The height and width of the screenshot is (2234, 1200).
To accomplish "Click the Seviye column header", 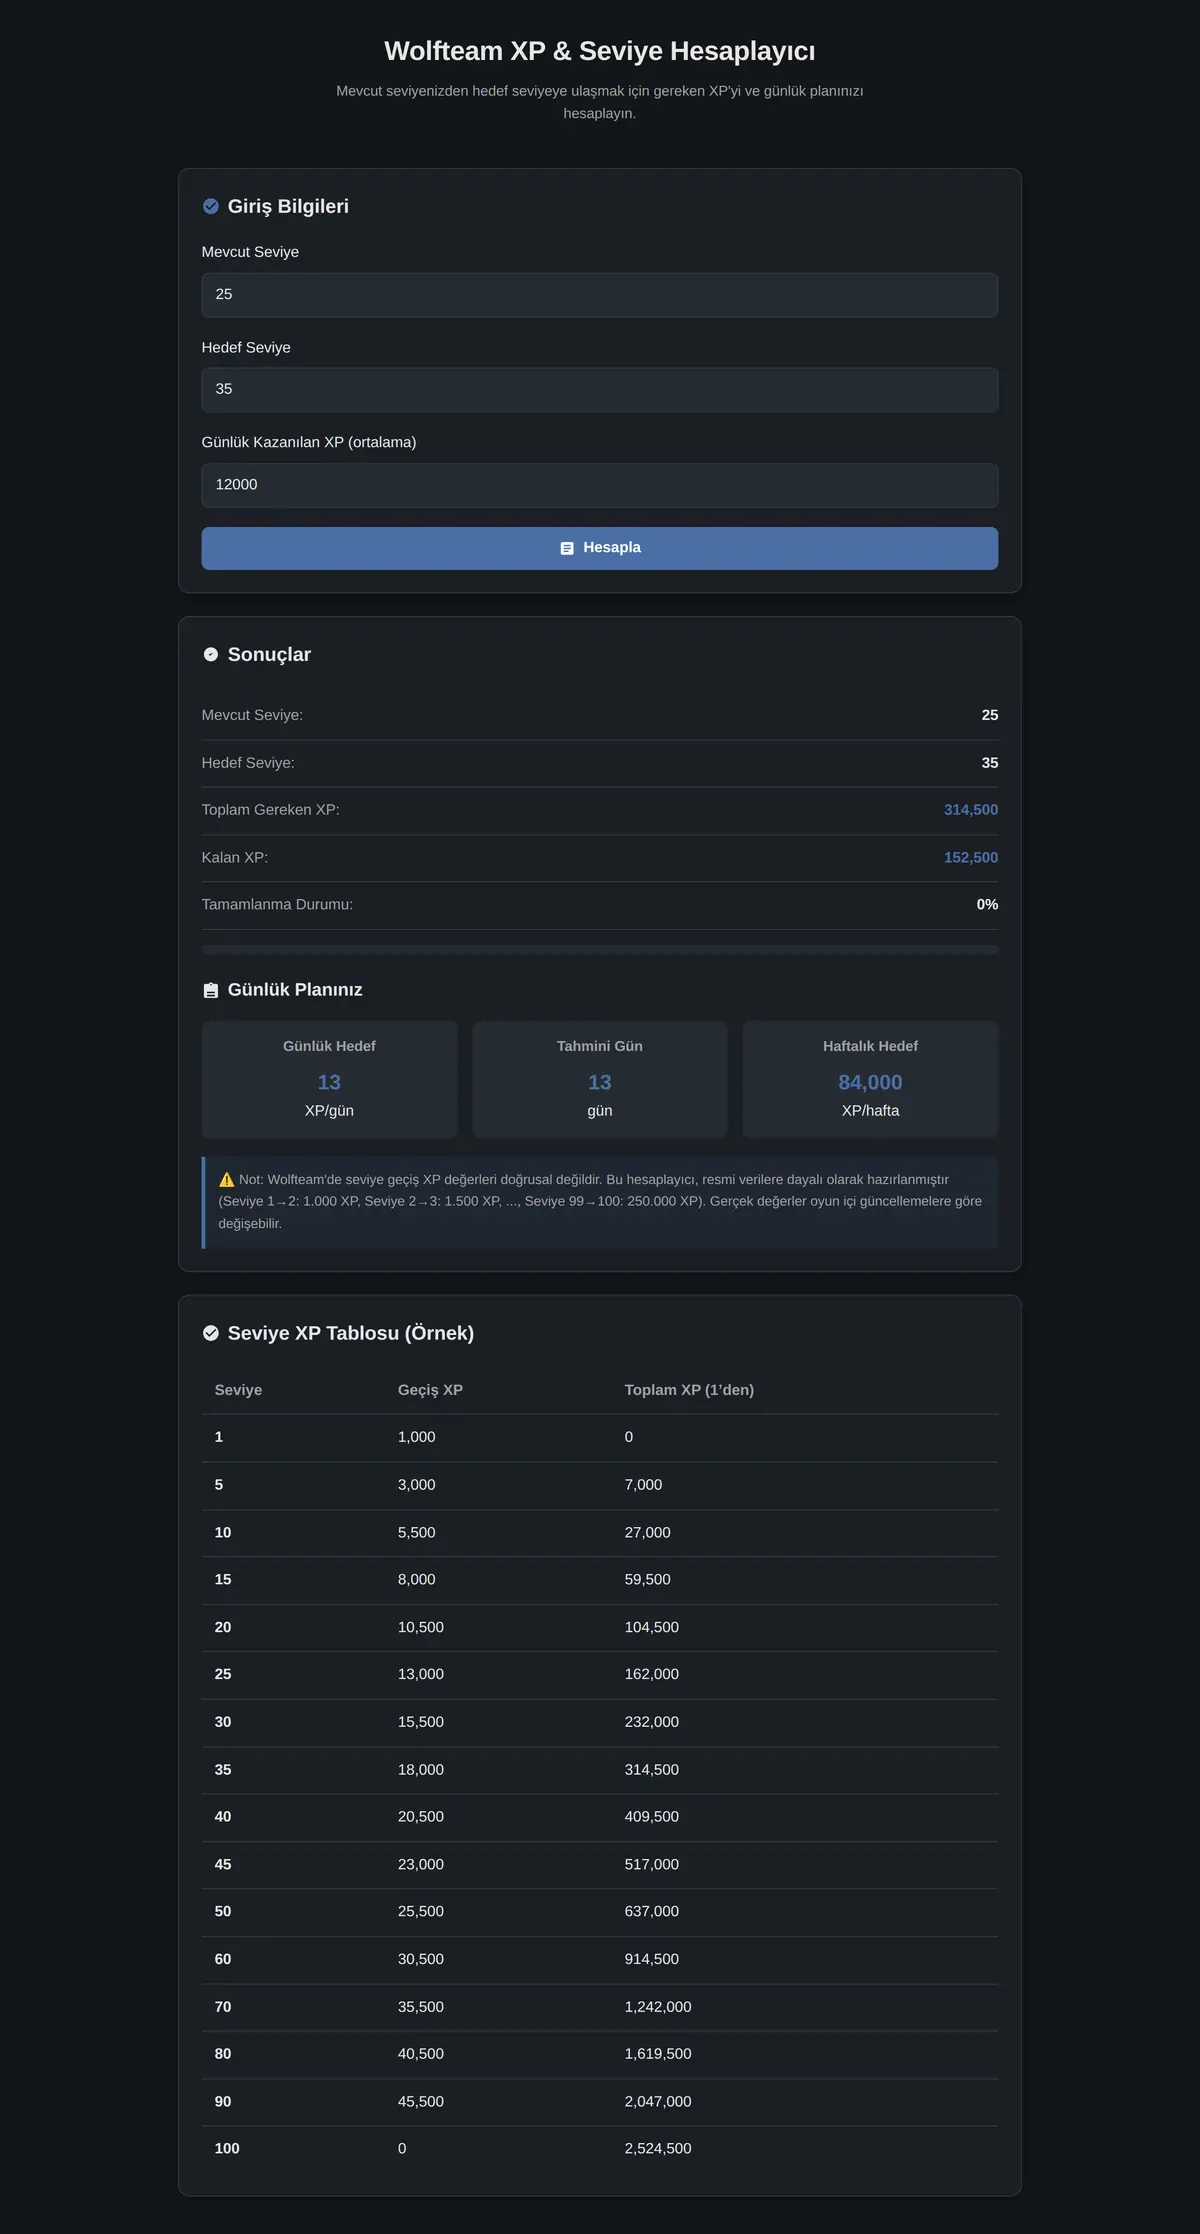I will (238, 1390).
